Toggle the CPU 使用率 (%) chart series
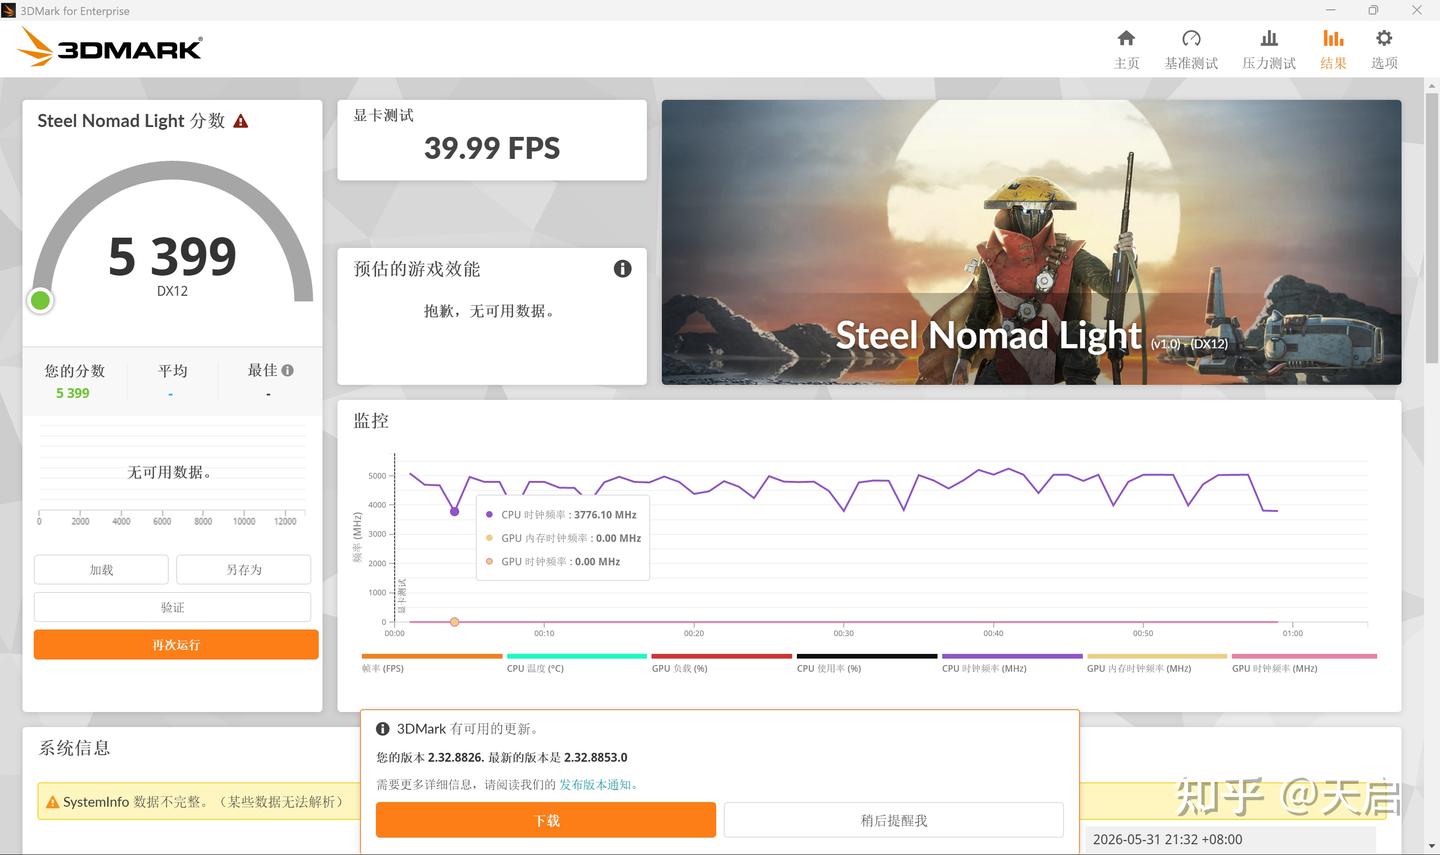 tap(867, 663)
